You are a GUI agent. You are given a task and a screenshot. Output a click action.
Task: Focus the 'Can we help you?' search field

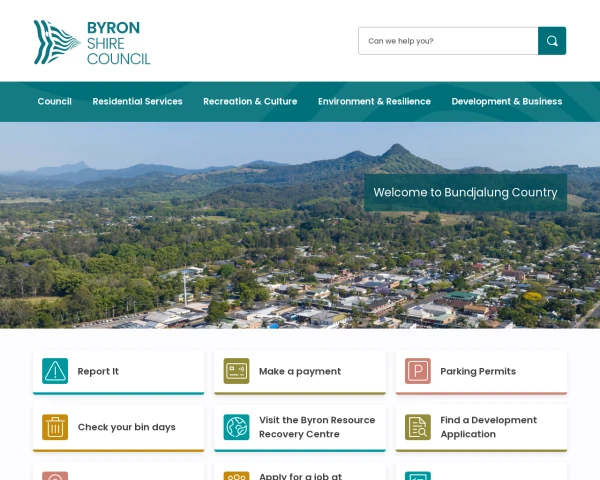click(448, 41)
